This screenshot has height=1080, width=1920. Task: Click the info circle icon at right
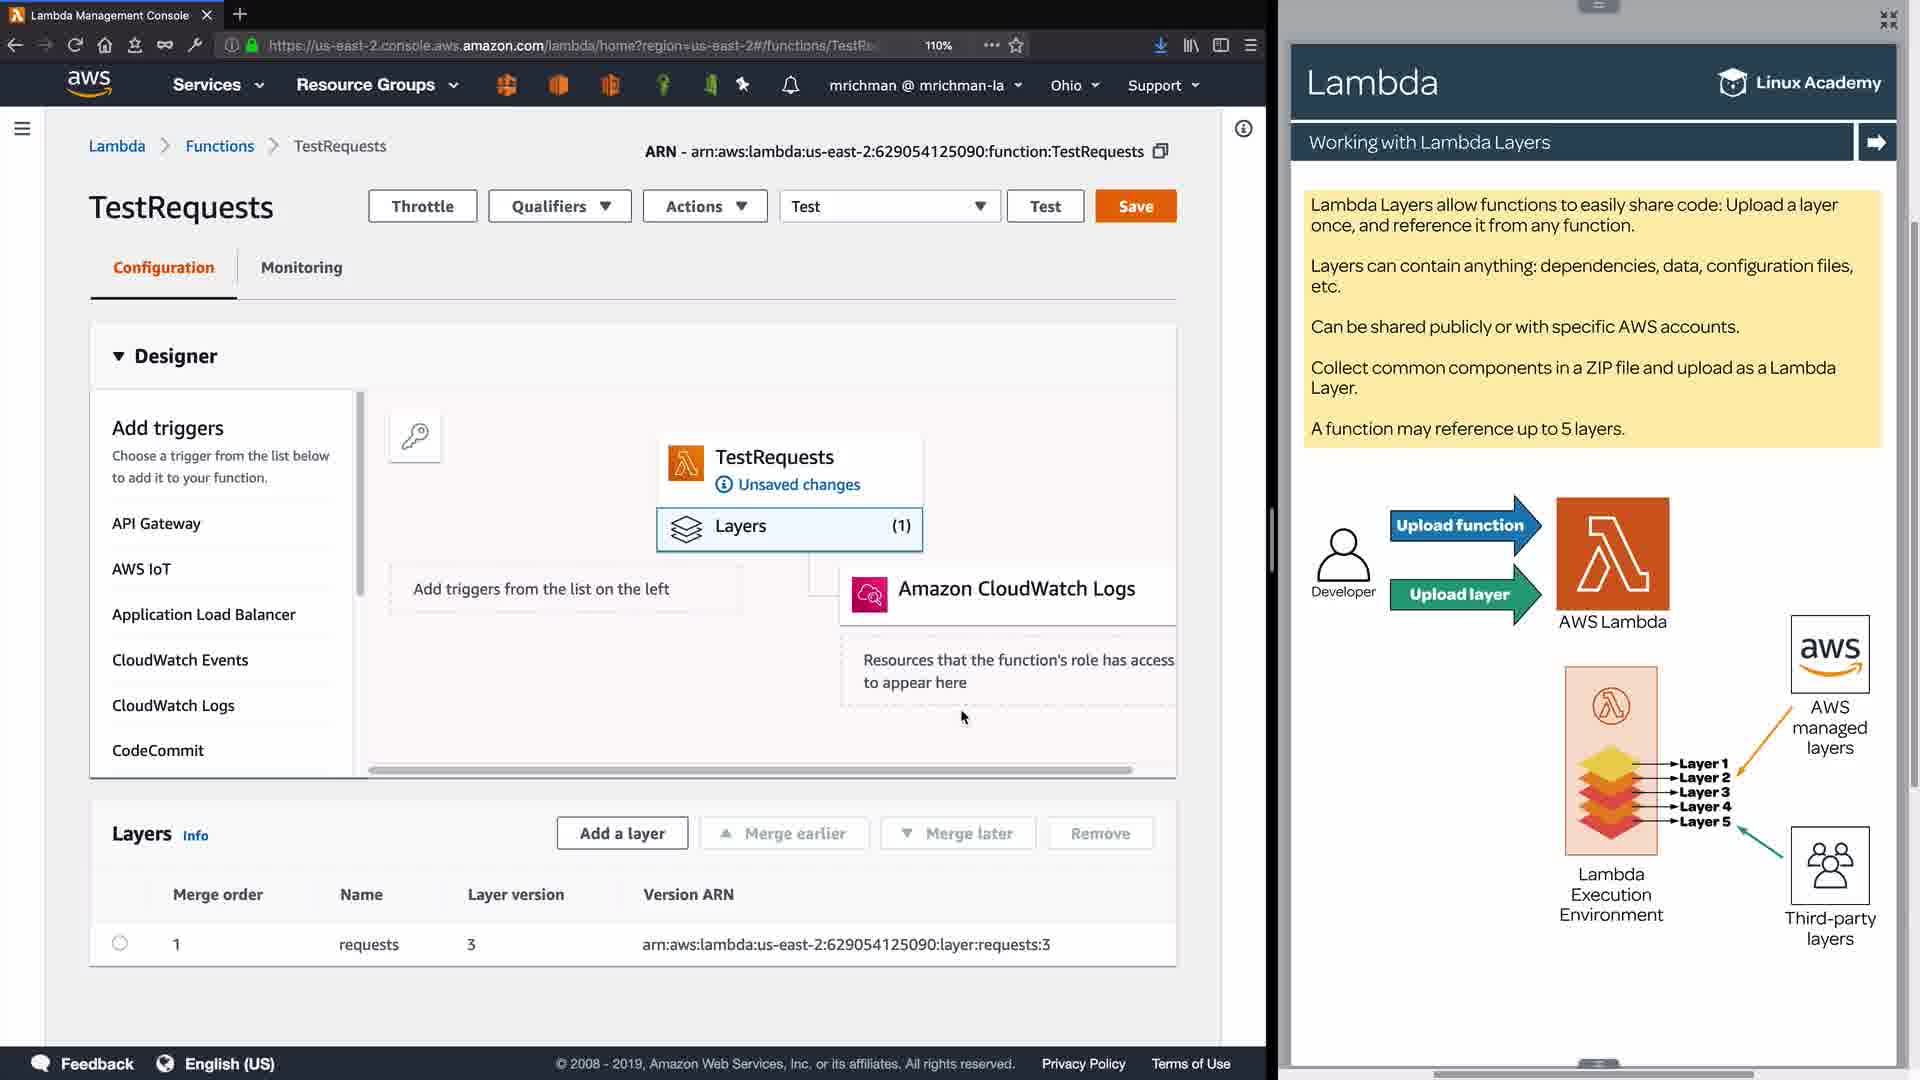[x=1243, y=128]
